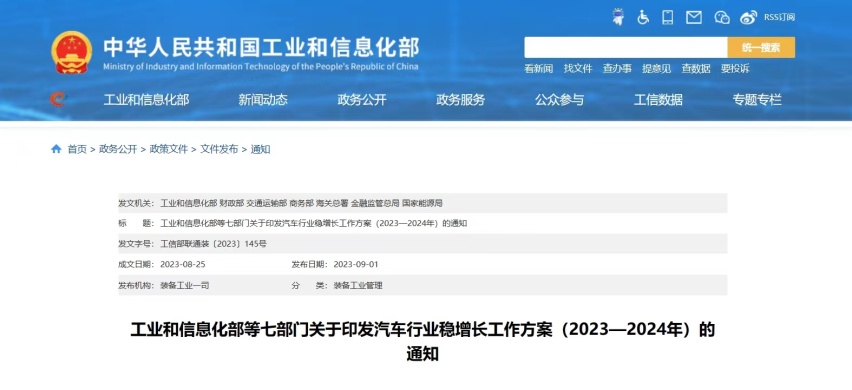Click the 统一搜索 button
This screenshot has width=852, height=390.
(x=761, y=47)
